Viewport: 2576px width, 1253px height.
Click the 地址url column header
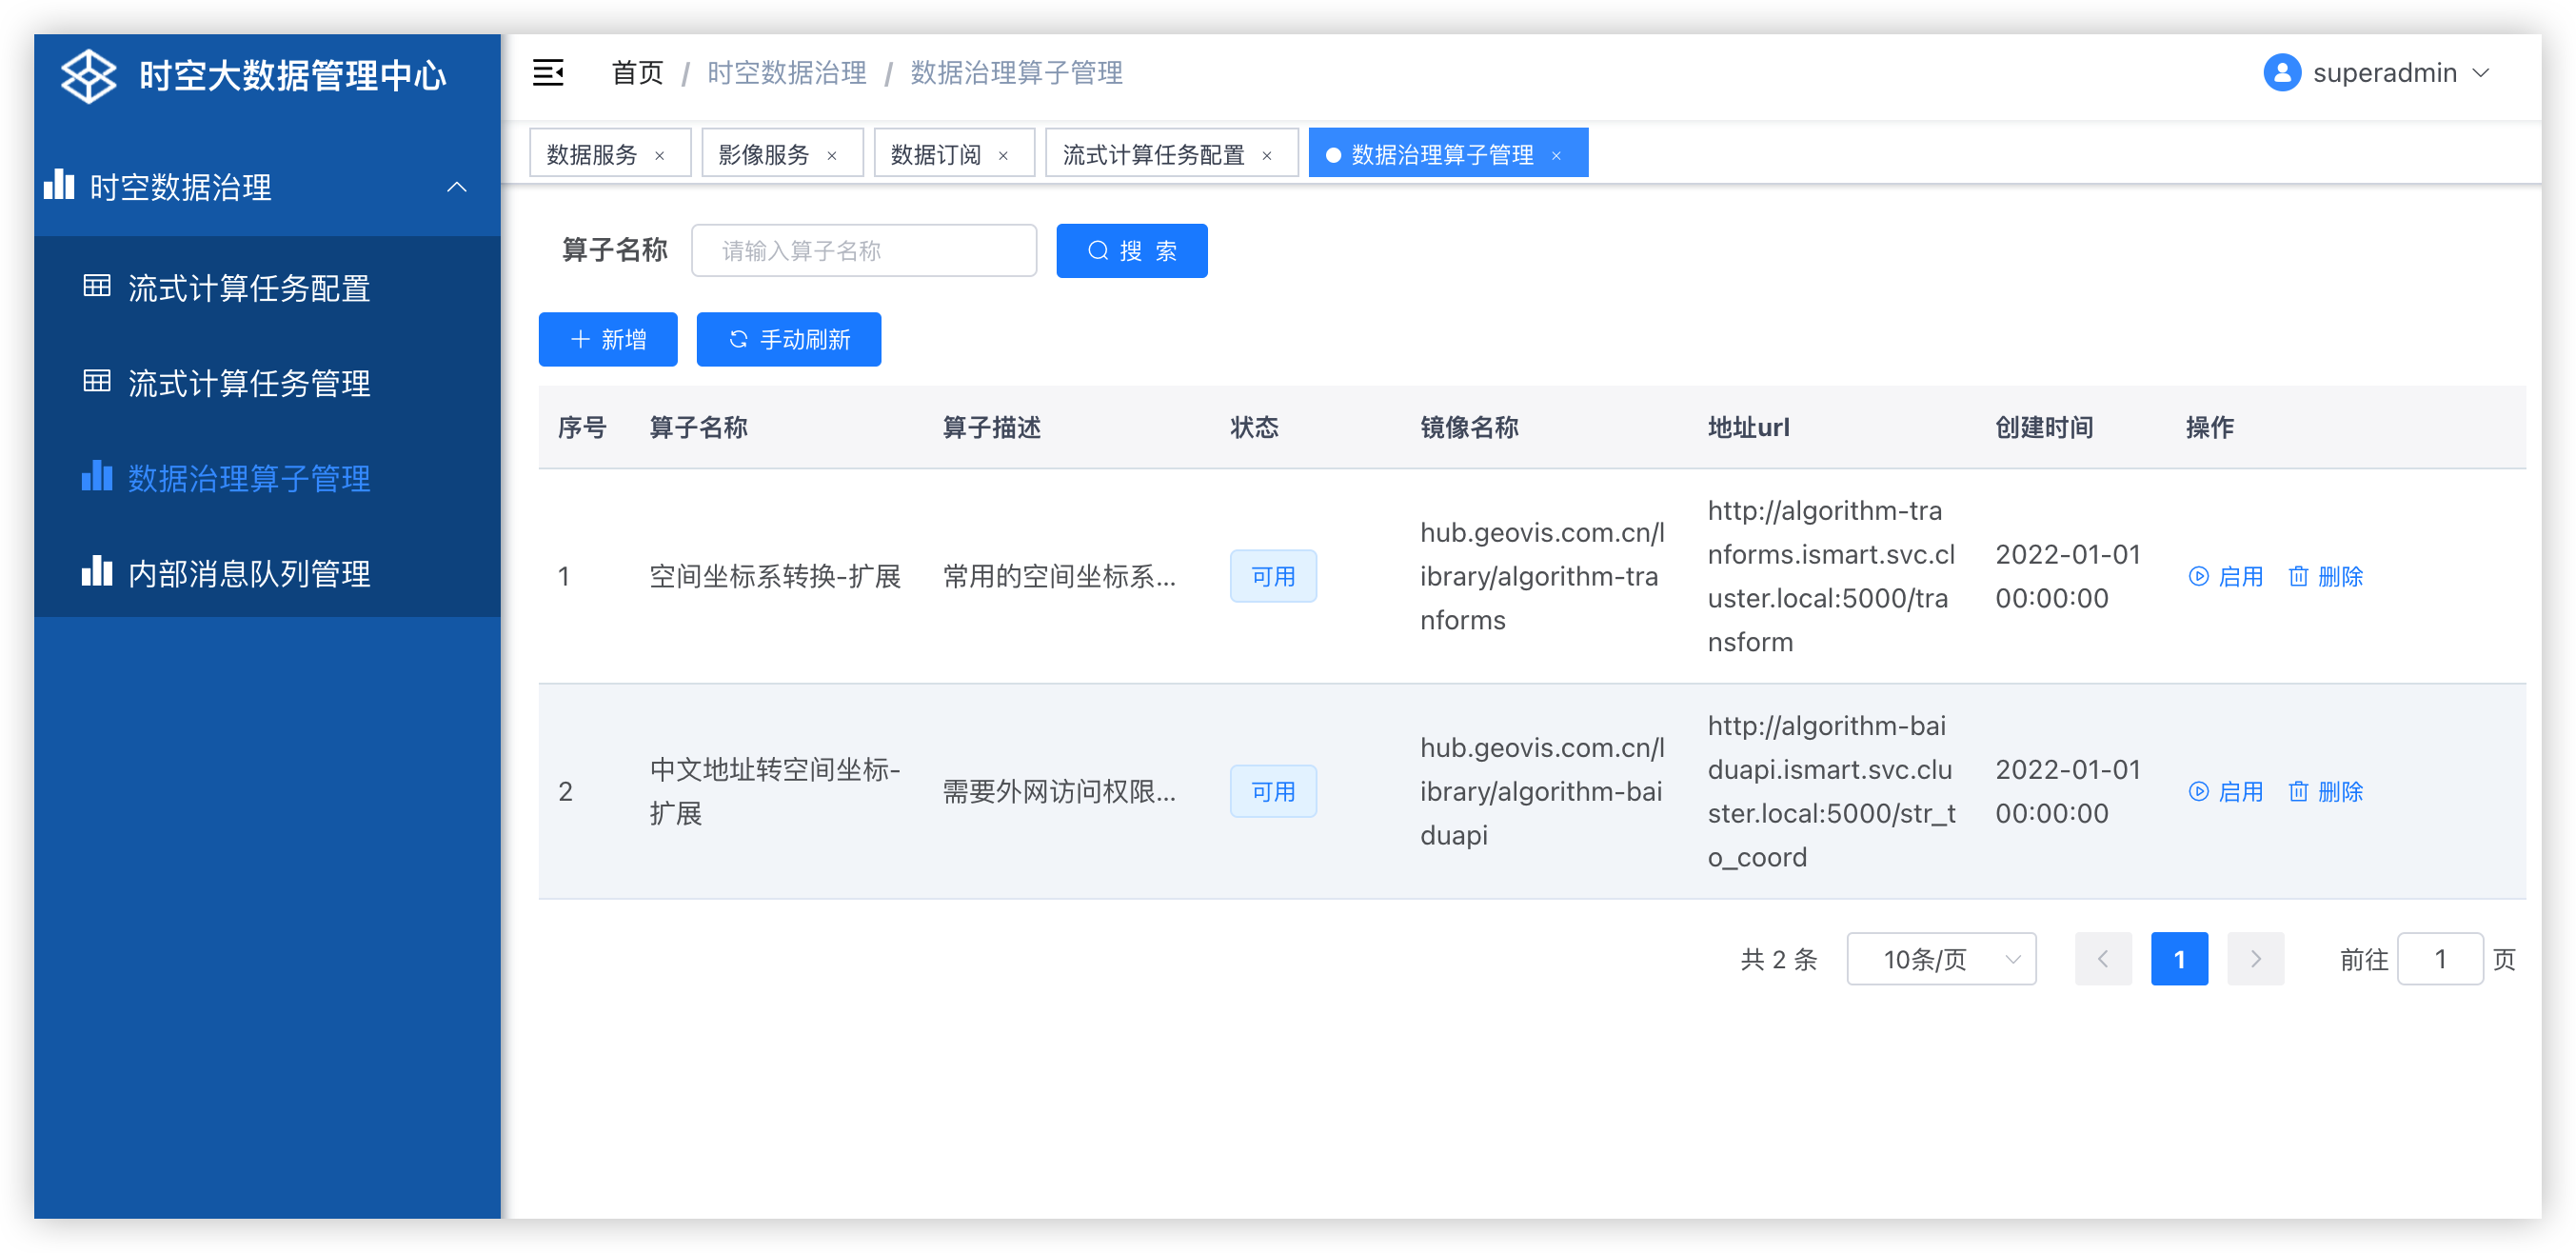(x=1748, y=428)
